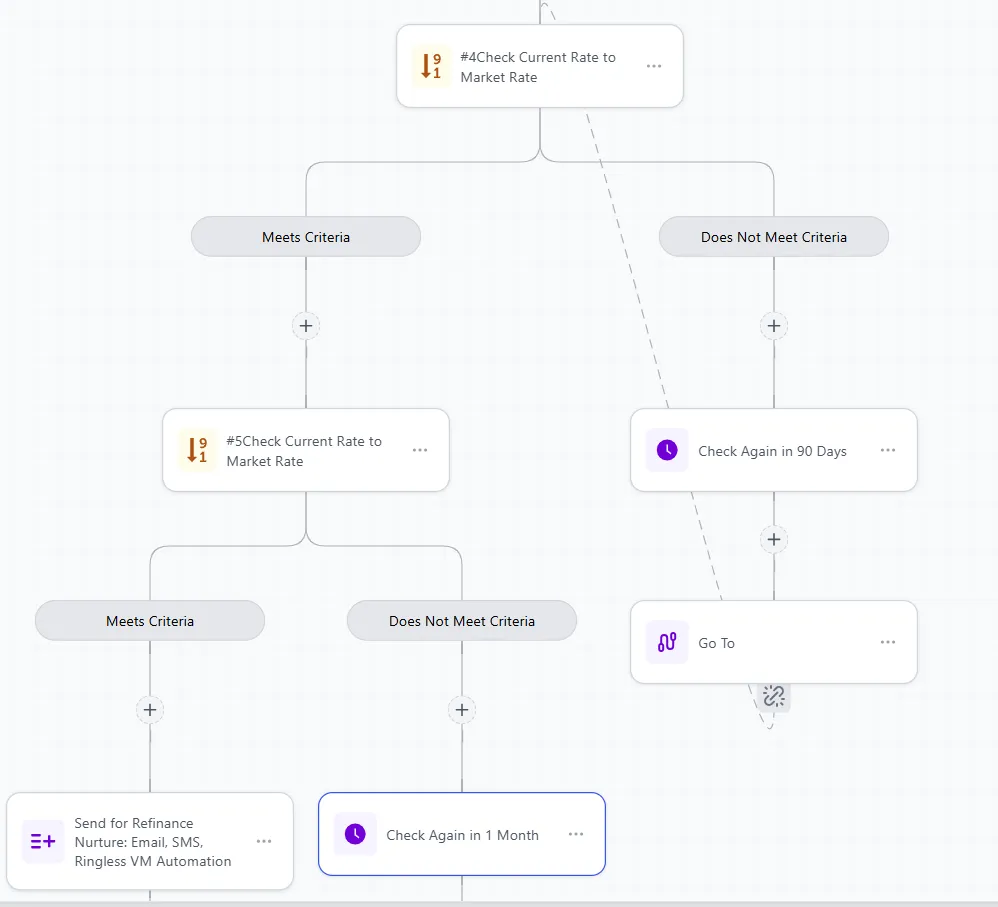Screen dimensions: 998x907
Task: Click the Send for Refinance Nurture icon
Action: pos(43,841)
